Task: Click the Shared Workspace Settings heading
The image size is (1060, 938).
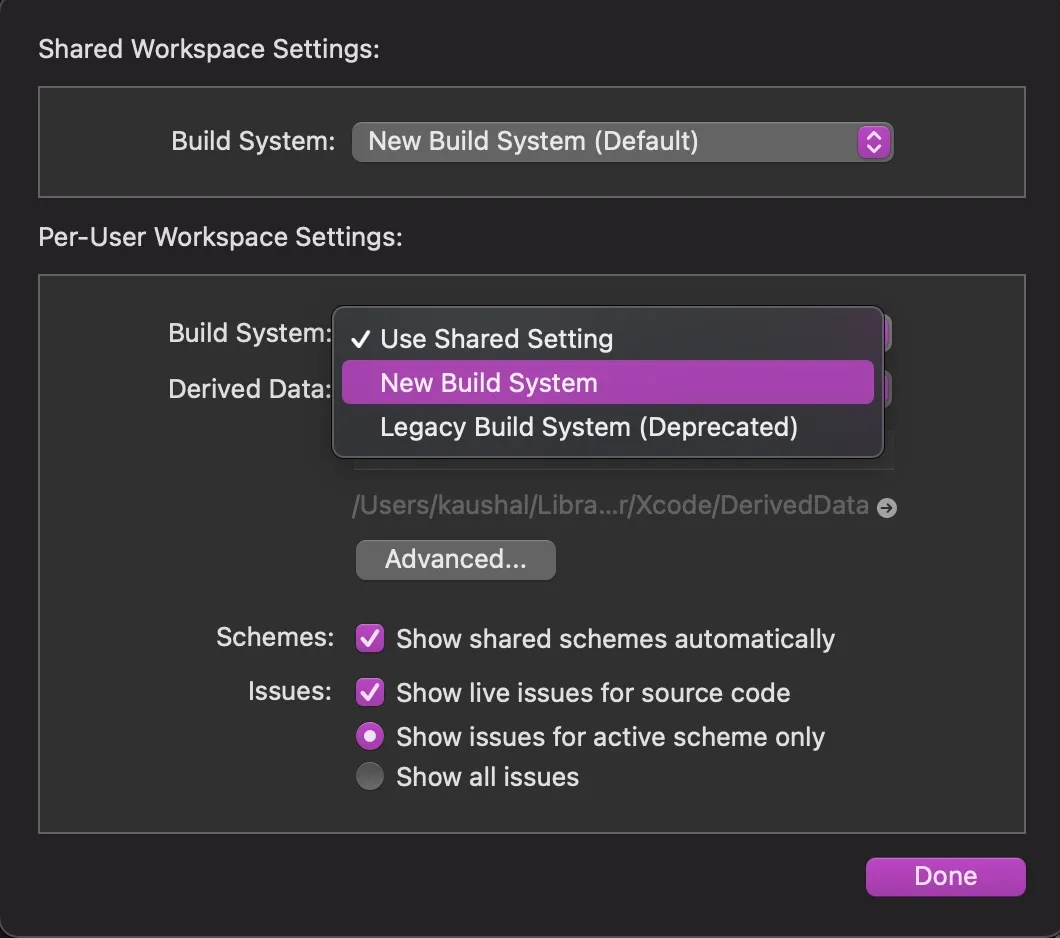Action: point(209,49)
